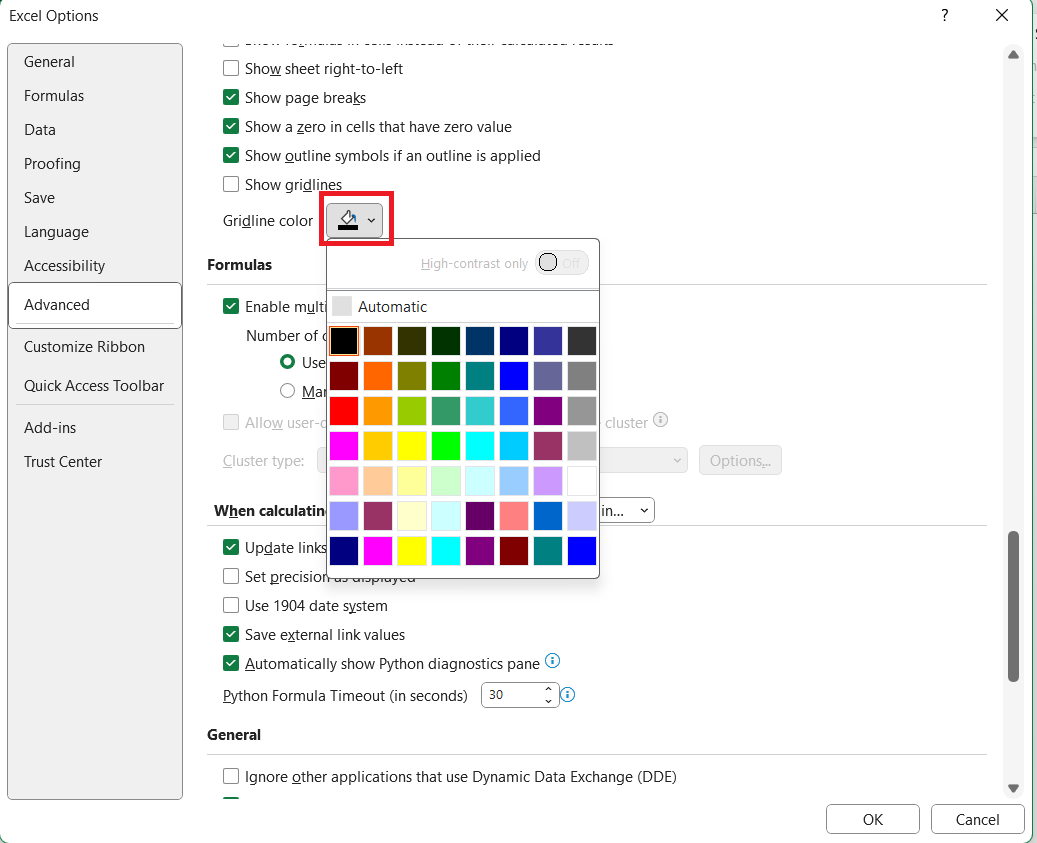Screen dimensions: 1037x843
Task: Toggle High-contrast only switch
Action: pyautogui.click(x=561, y=263)
